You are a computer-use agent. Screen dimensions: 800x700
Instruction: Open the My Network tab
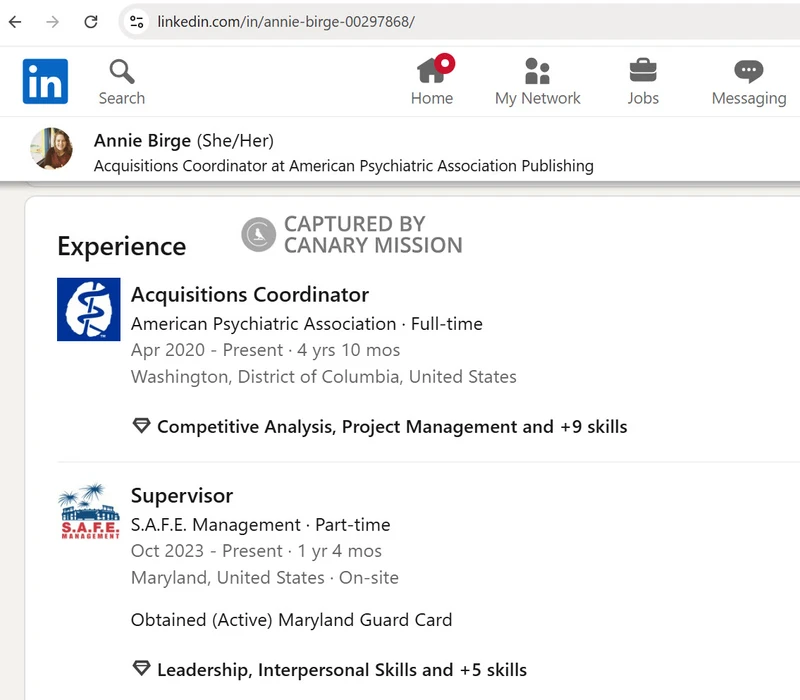pyautogui.click(x=537, y=82)
